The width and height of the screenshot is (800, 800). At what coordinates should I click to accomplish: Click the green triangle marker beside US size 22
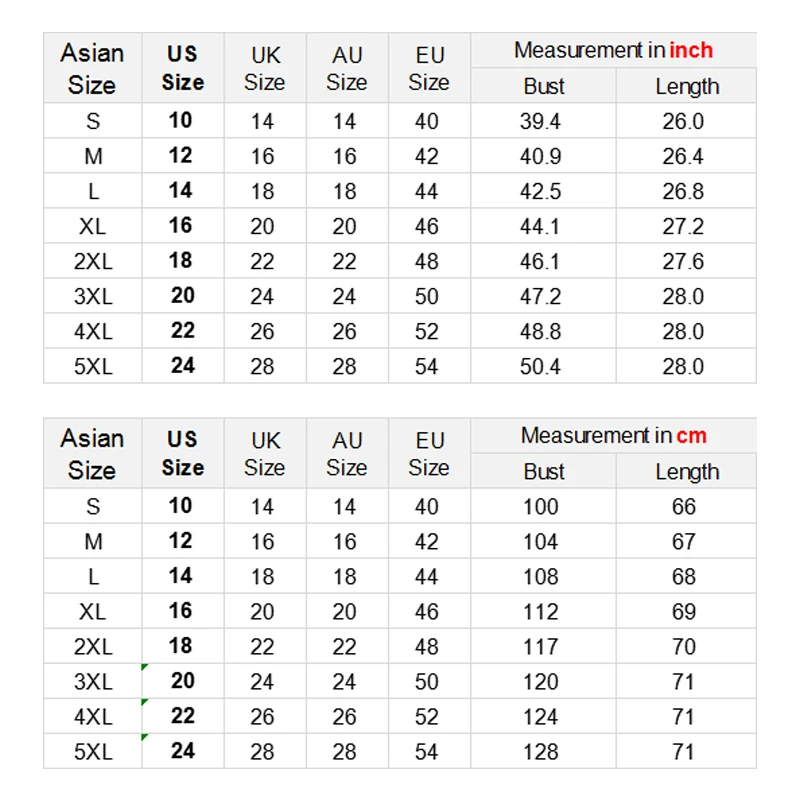point(145,702)
